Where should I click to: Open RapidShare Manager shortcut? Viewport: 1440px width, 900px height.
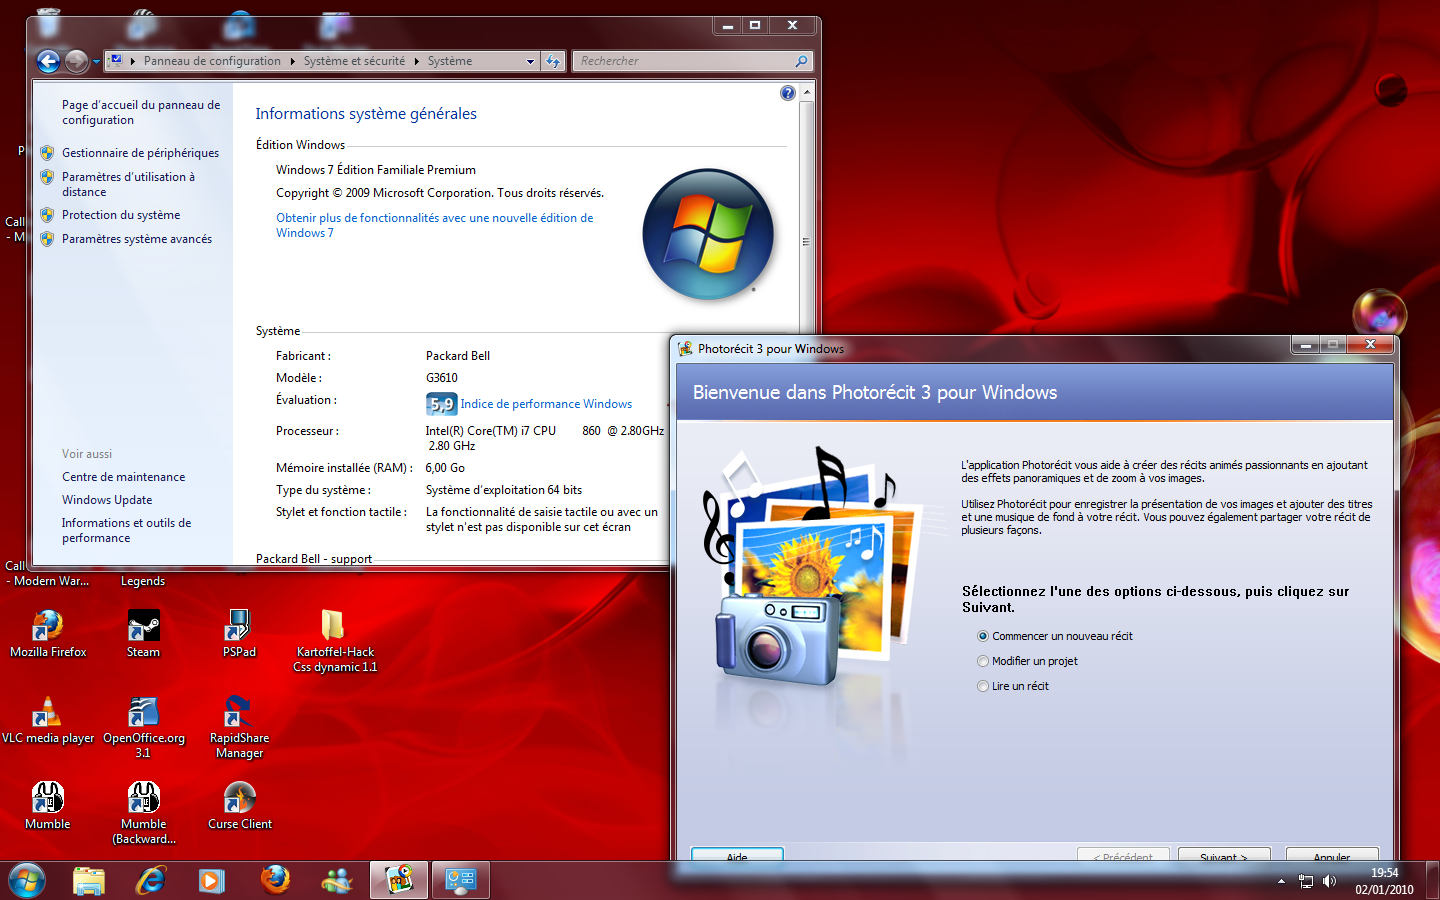coord(239,727)
